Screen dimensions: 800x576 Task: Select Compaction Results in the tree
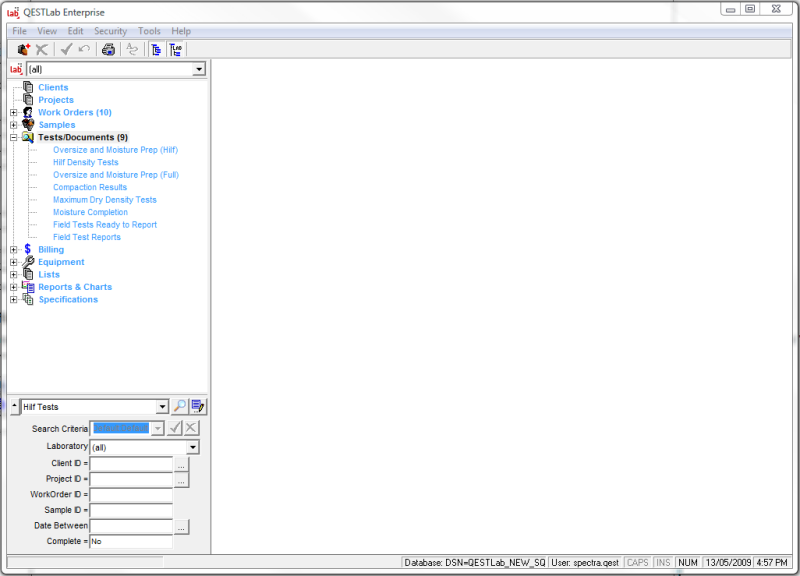coord(90,187)
